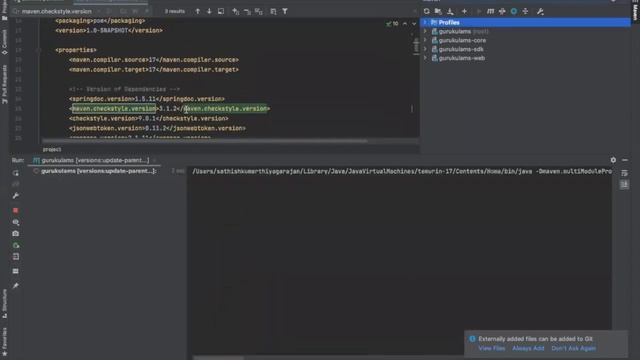The width and height of the screenshot is (640, 360).
Task: Open search results in Find window
Action: point(221,11)
